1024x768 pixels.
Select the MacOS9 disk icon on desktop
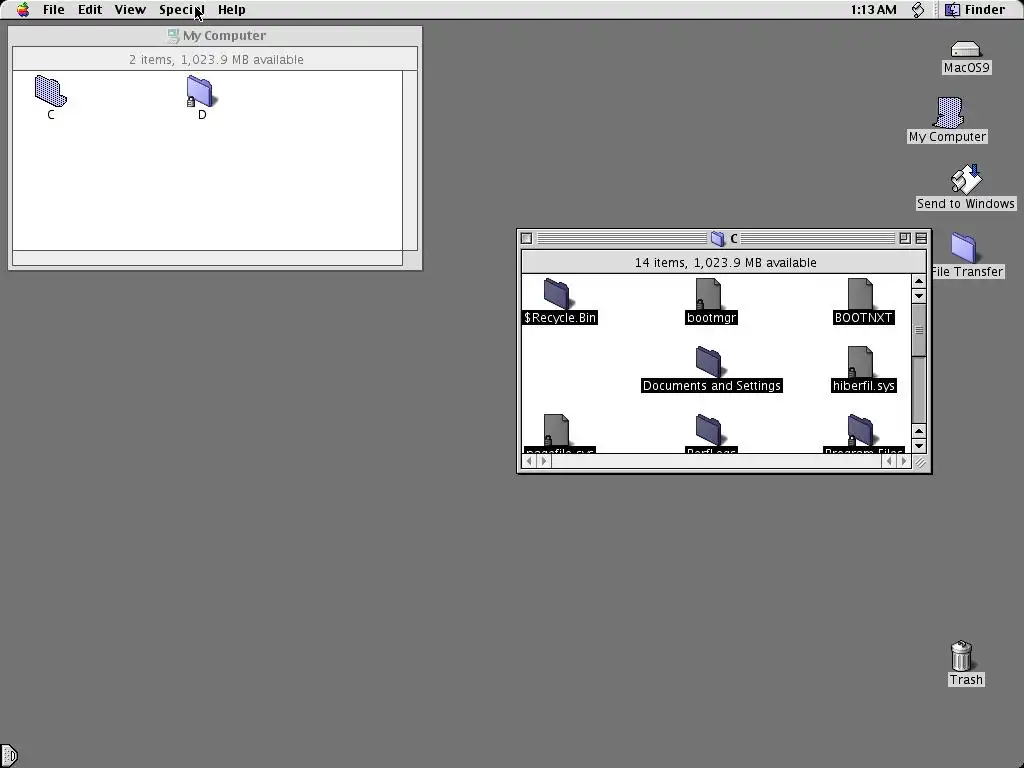pyautogui.click(x=966, y=49)
